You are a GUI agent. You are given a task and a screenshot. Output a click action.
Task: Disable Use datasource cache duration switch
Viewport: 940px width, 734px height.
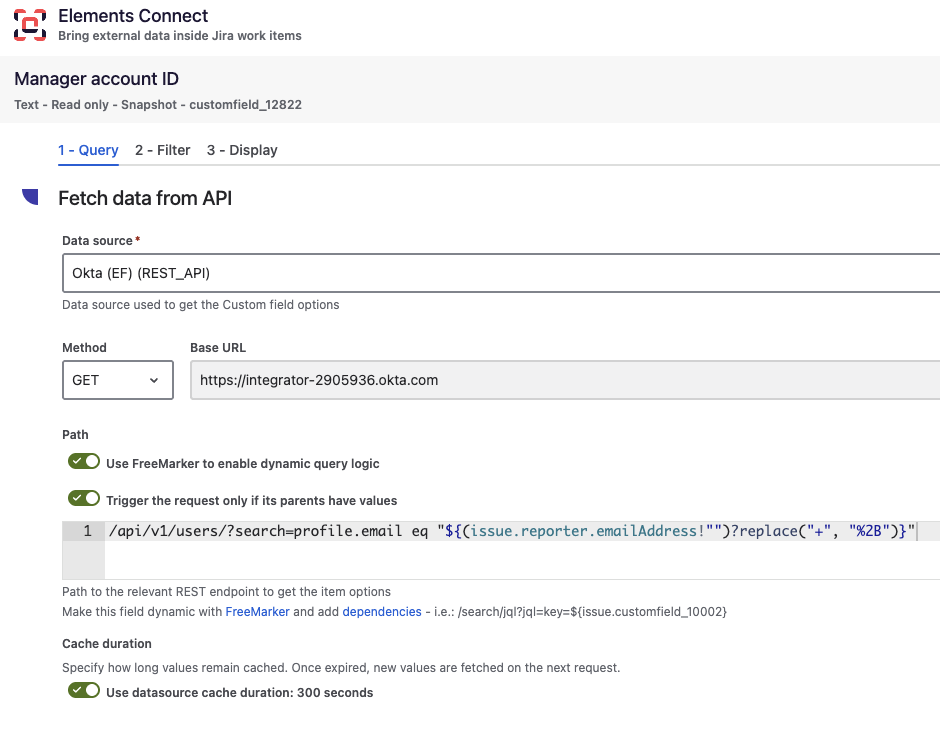(x=84, y=690)
